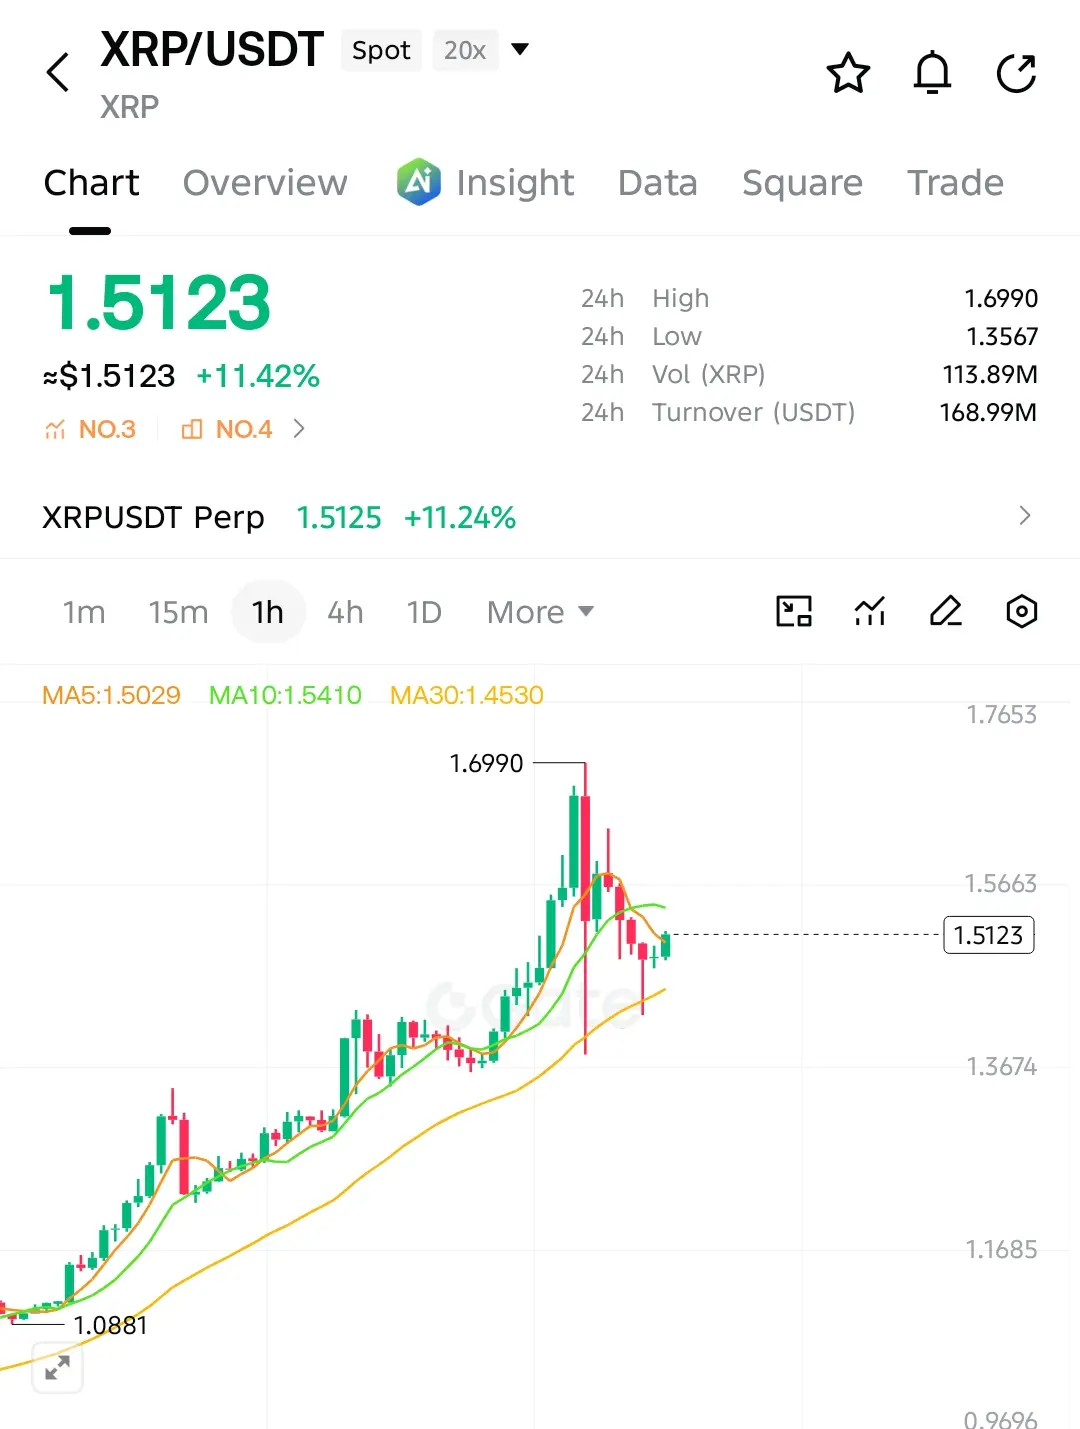Go back using the left arrow

(58, 72)
